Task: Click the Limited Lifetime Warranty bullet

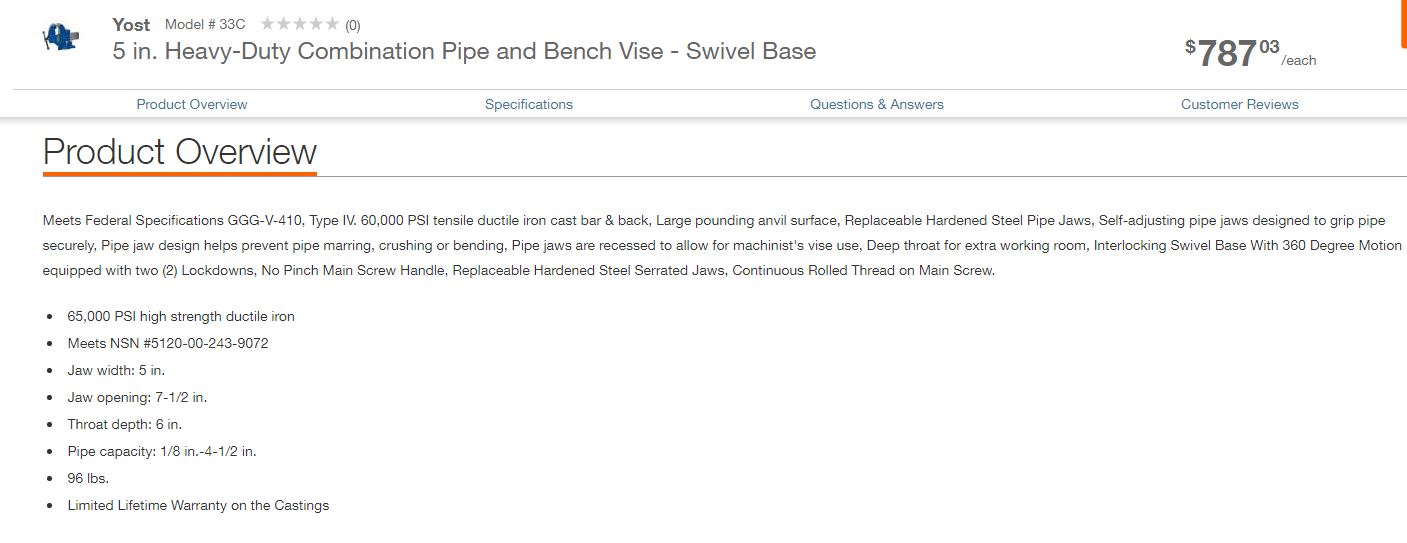Action: coord(198,505)
